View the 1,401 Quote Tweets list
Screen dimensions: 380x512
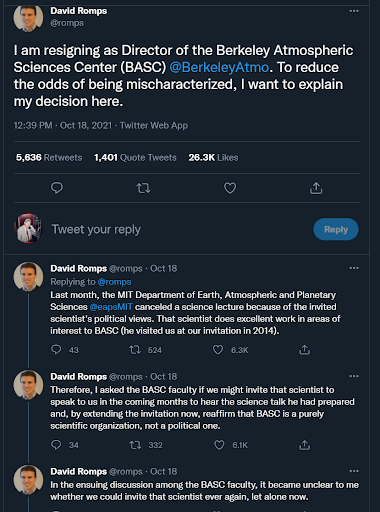point(135,157)
